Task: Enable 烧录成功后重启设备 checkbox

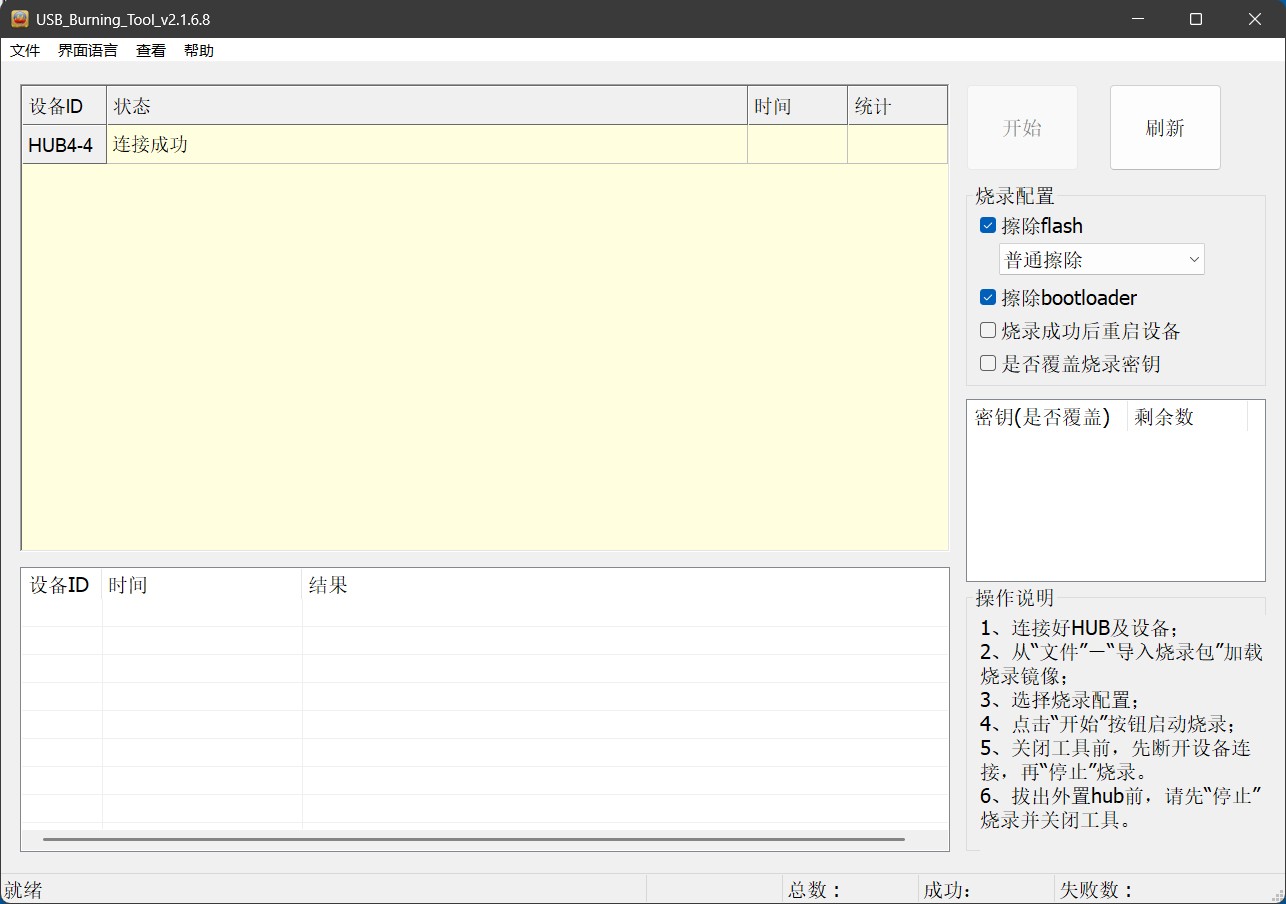Action: tap(988, 331)
